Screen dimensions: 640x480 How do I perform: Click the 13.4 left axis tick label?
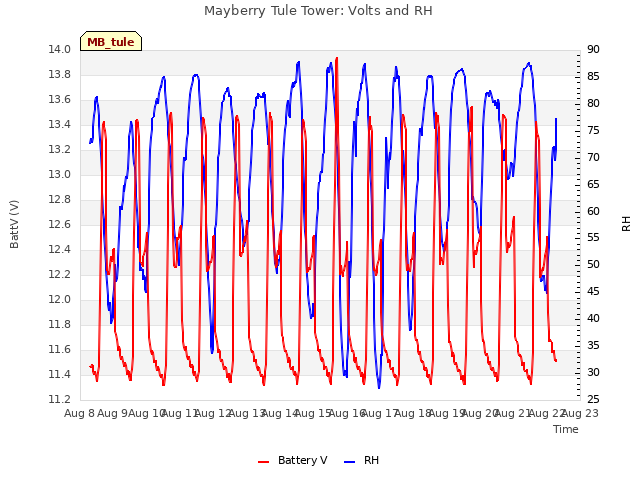60,124
